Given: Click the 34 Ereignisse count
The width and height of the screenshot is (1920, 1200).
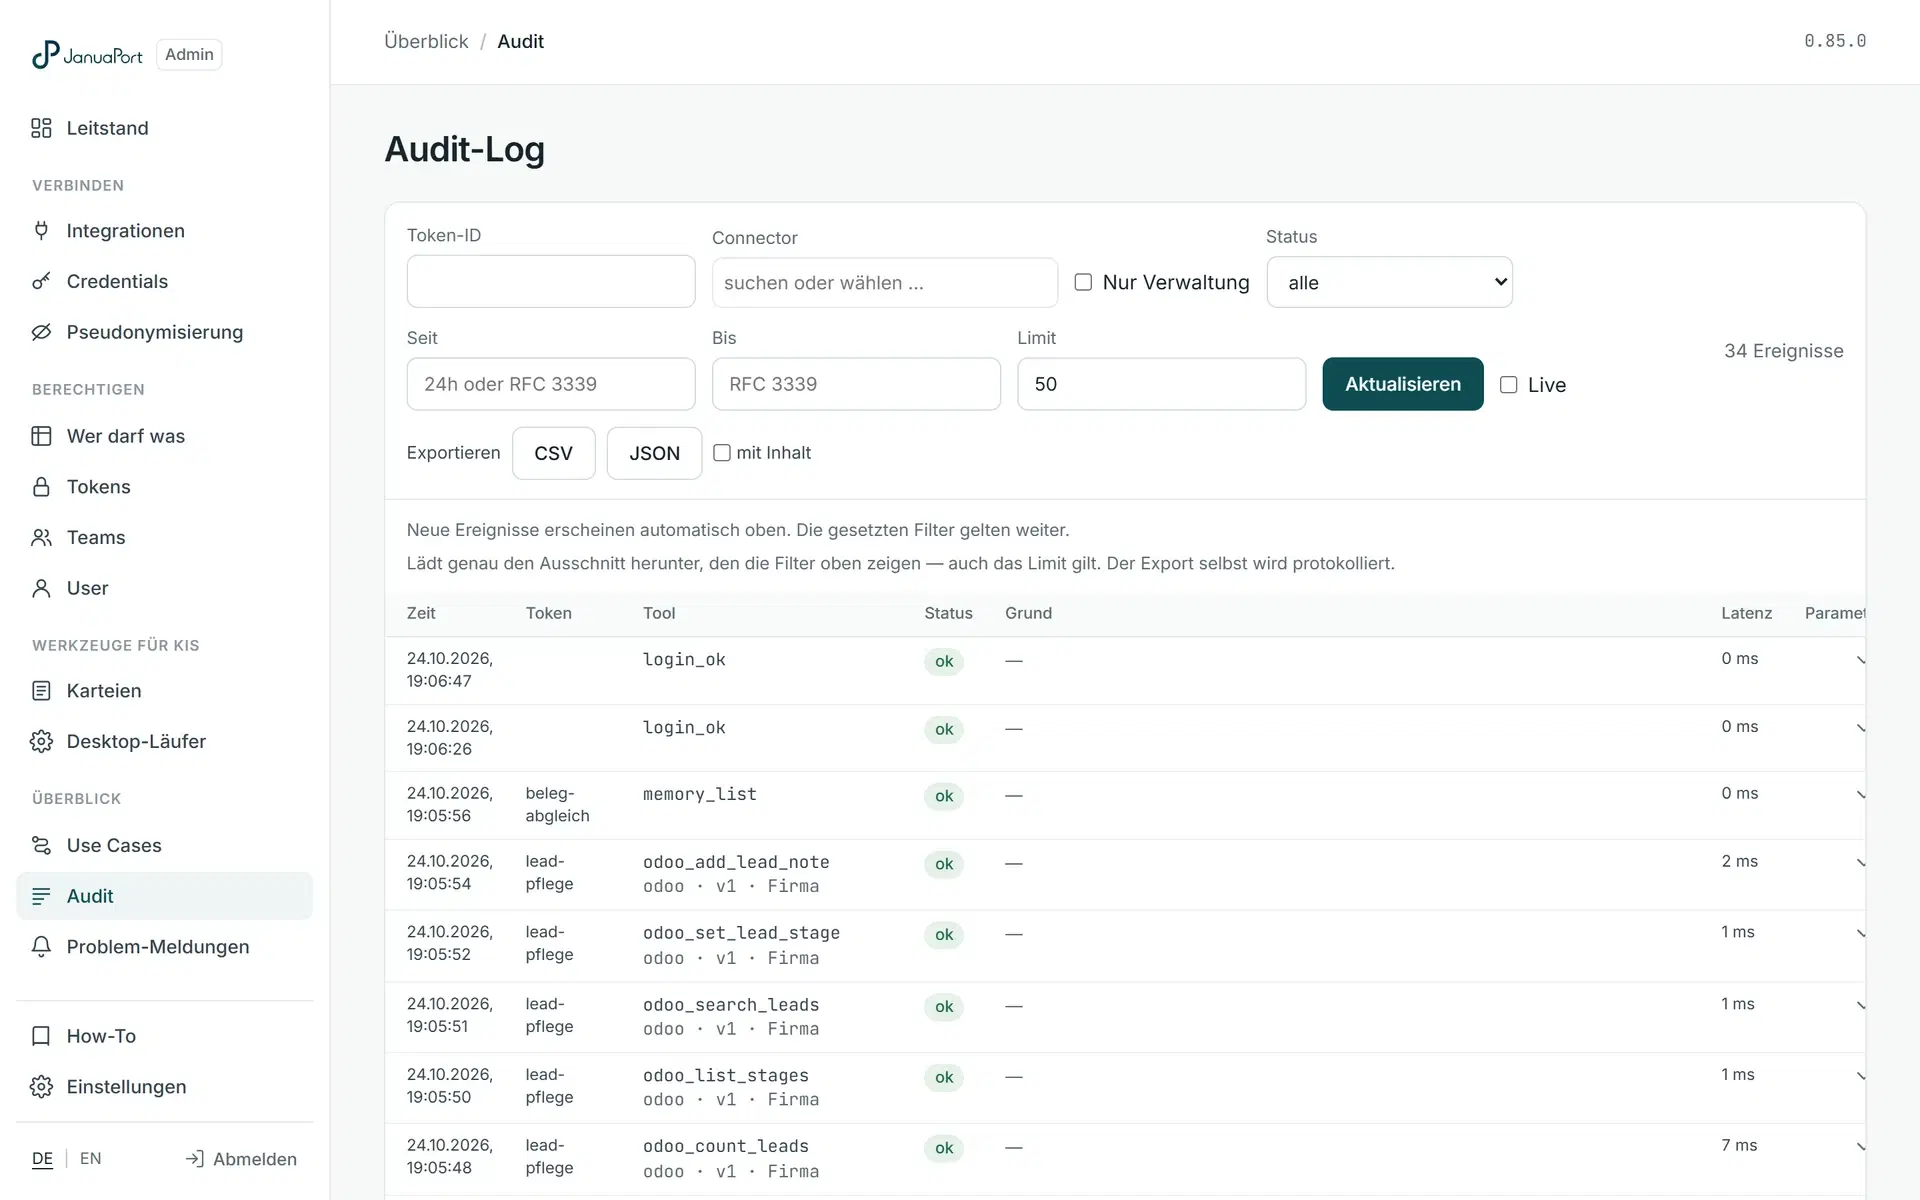Looking at the screenshot, I should point(1783,351).
